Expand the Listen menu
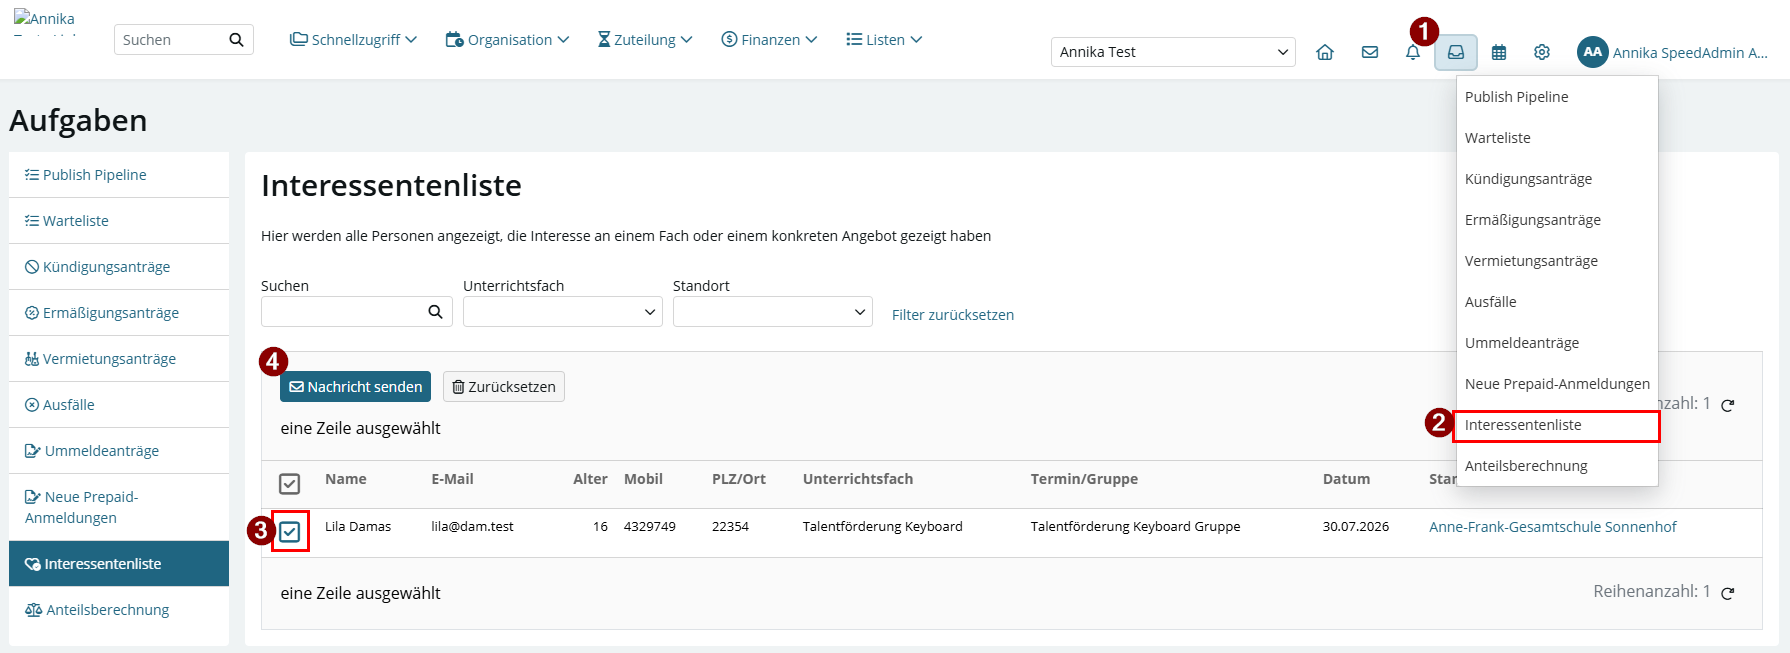Image resolution: width=1790 pixels, height=653 pixels. click(x=884, y=40)
